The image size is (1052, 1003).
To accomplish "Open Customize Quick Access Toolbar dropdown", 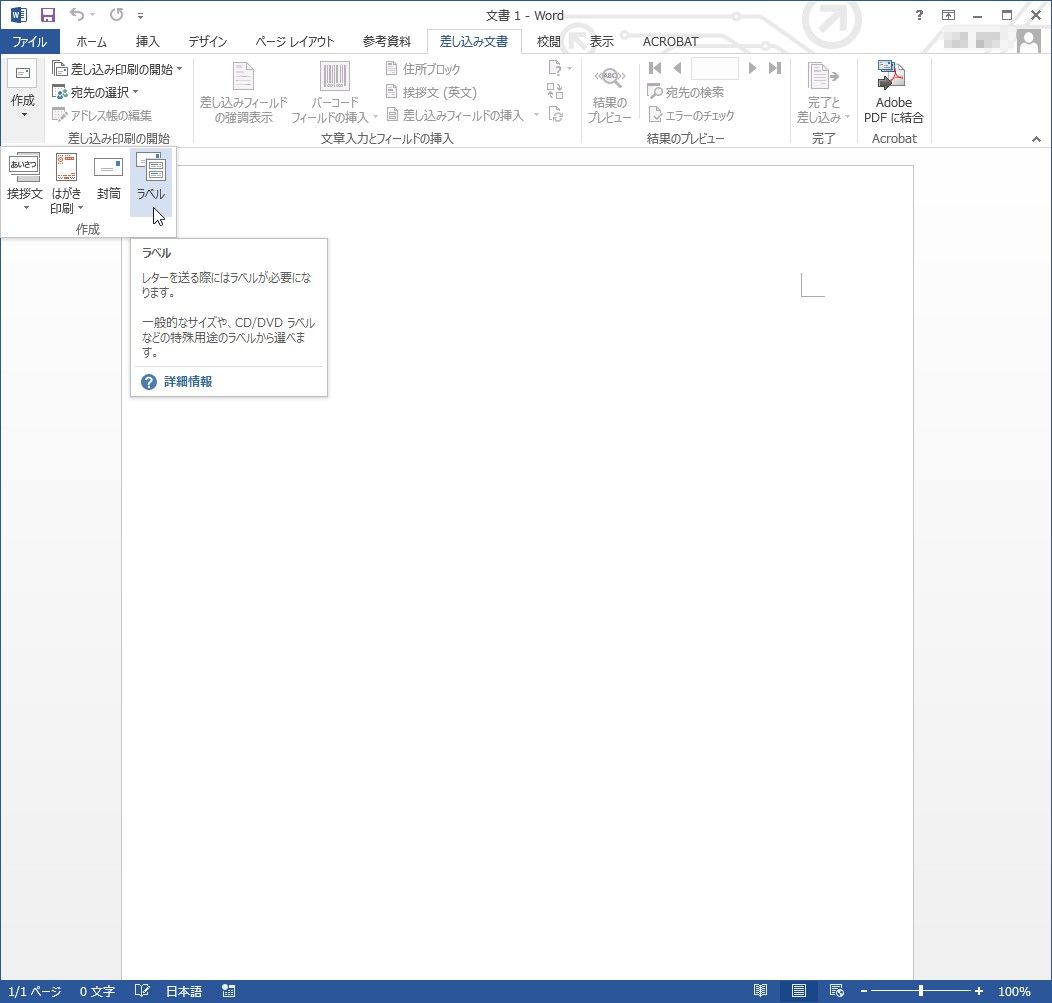I will pyautogui.click(x=140, y=15).
